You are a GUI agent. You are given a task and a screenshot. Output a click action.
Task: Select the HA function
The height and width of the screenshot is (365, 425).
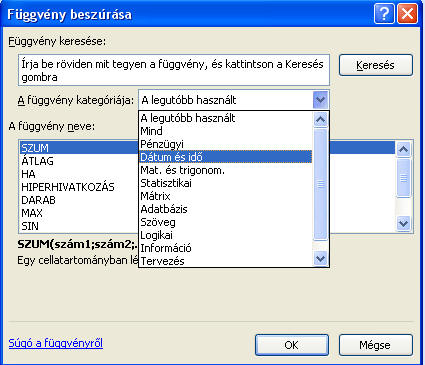[79, 174]
